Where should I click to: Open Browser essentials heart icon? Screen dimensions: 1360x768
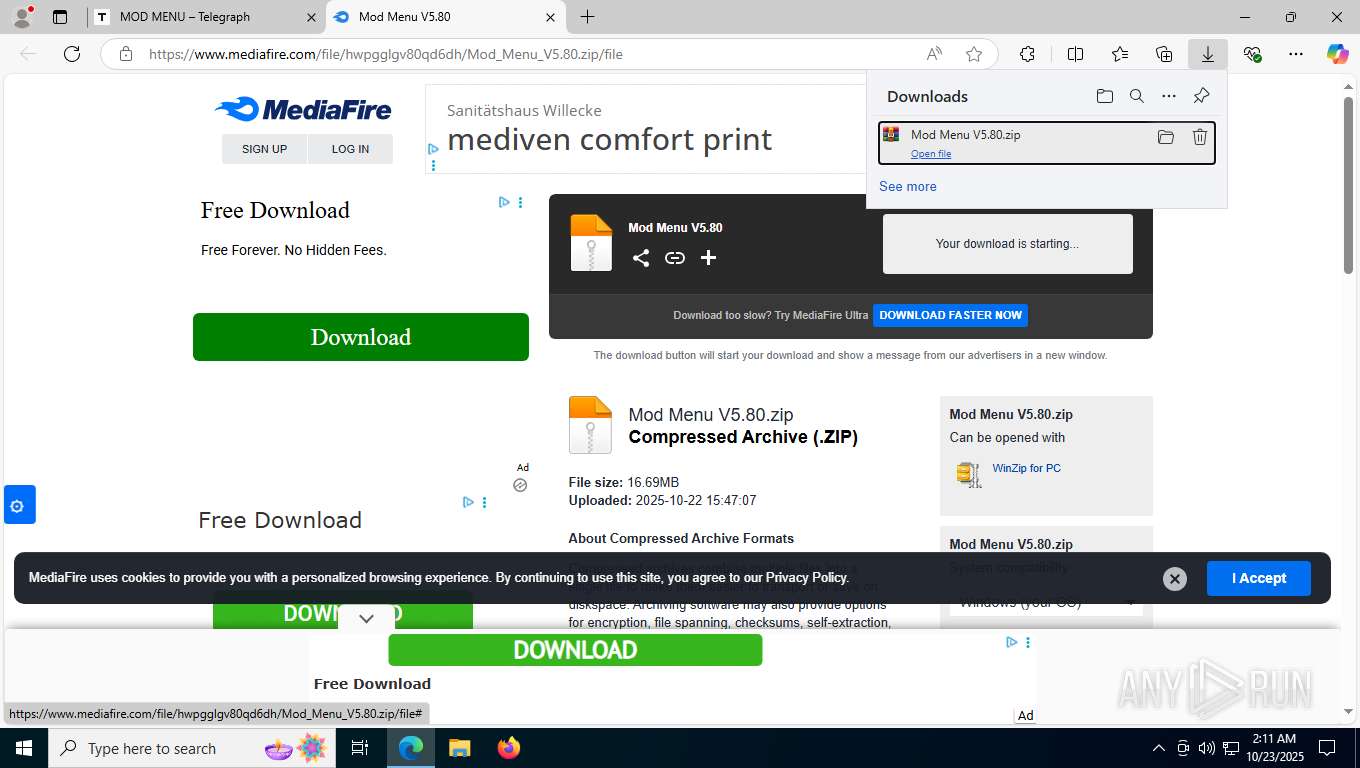pyautogui.click(x=1252, y=54)
